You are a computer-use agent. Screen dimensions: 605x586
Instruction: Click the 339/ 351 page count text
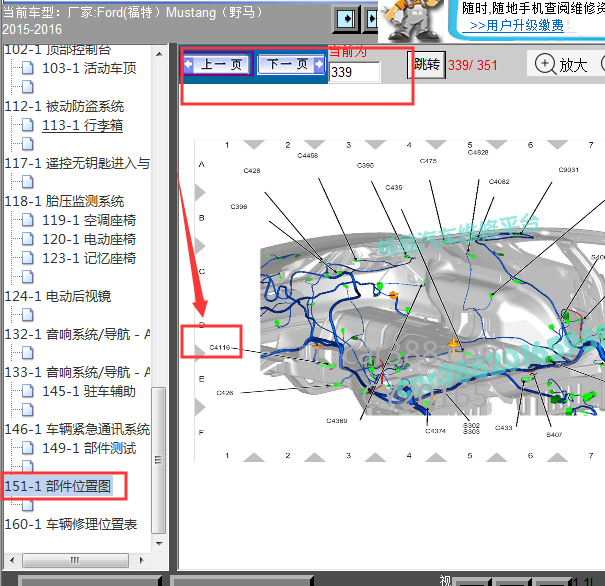tap(473, 65)
